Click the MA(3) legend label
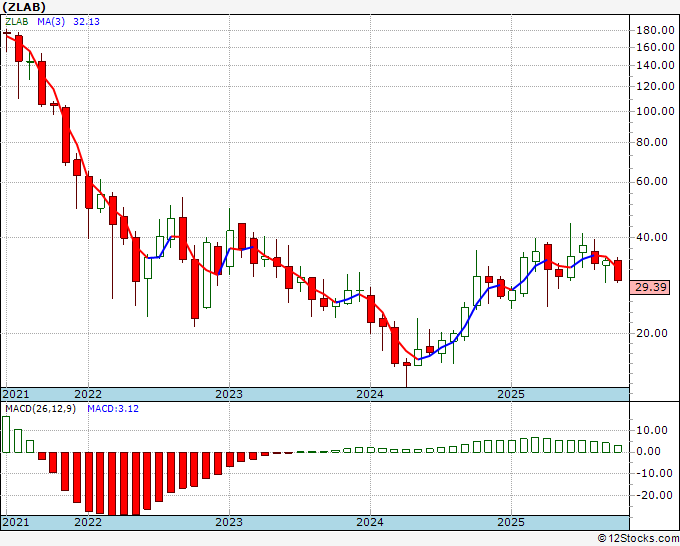The width and height of the screenshot is (680, 546). pos(51,22)
